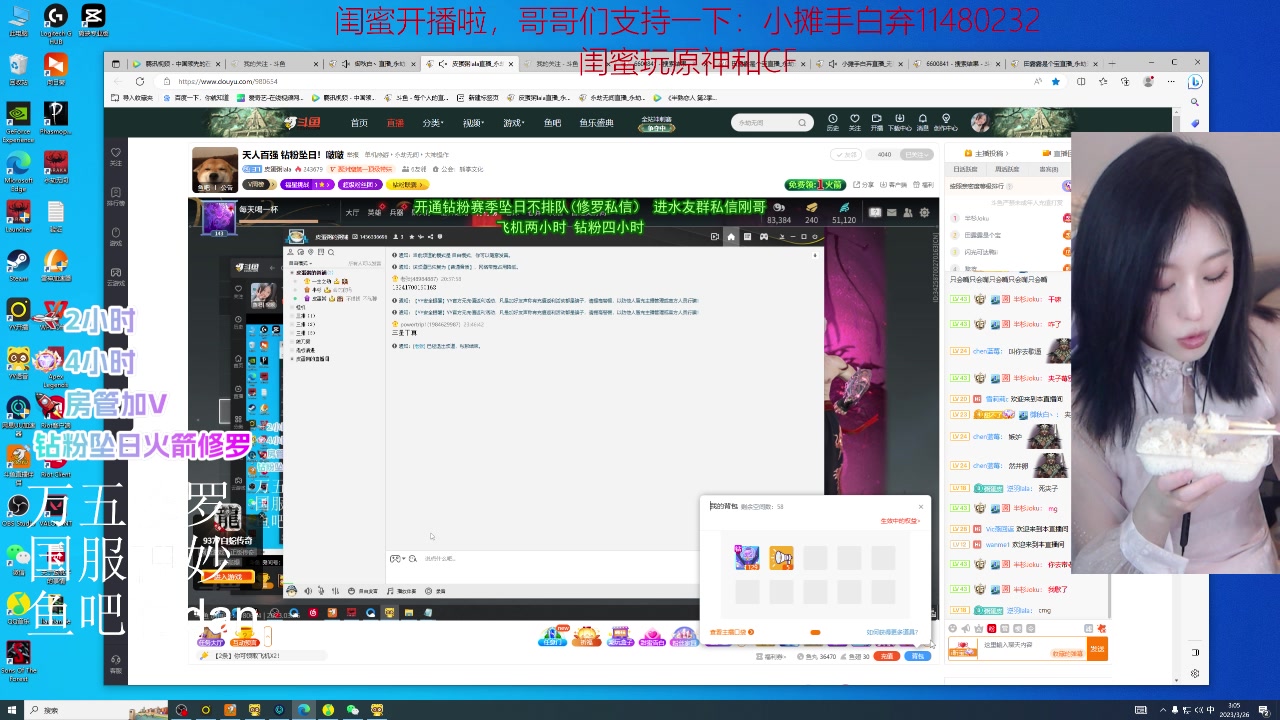Click 免费领1火箭 green banner
Image resolution: width=1280 pixels, height=720 pixels.
[x=815, y=185]
